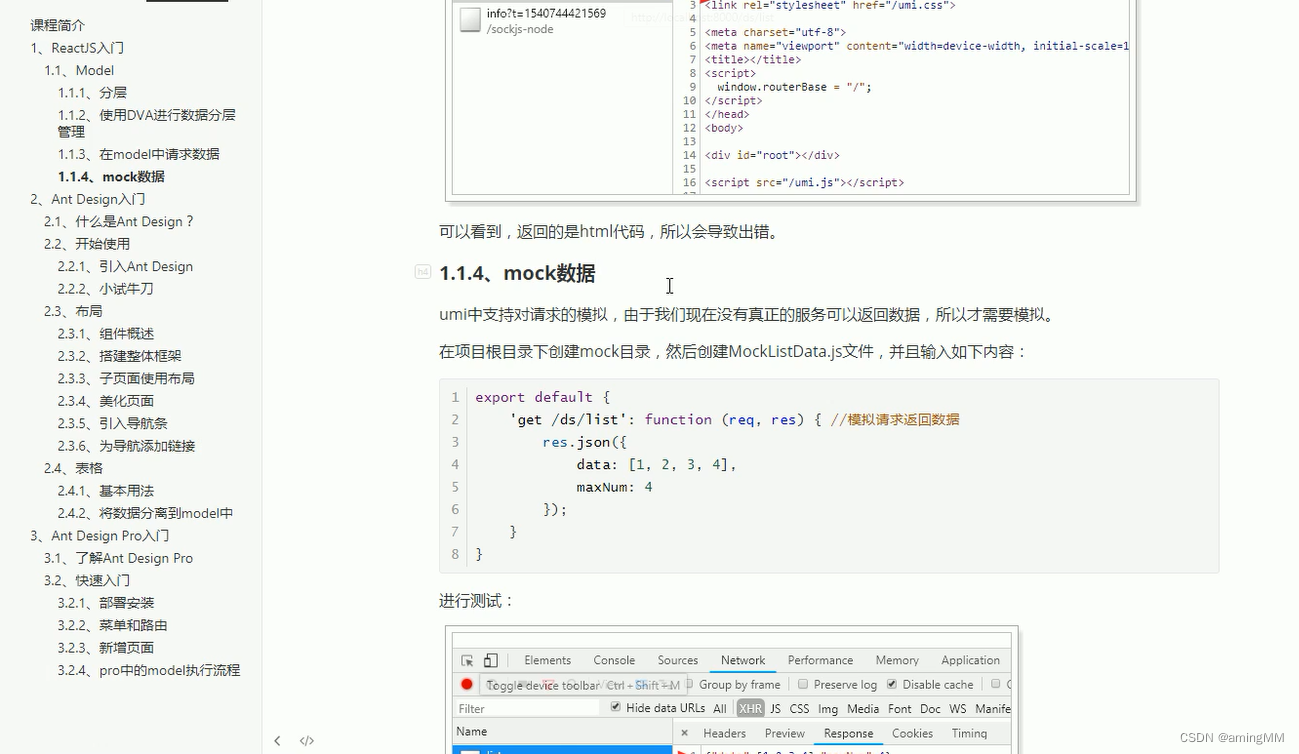Go to outline item 2.2.1、引入Ant Design
This screenshot has width=1299, height=754.
pos(125,266)
